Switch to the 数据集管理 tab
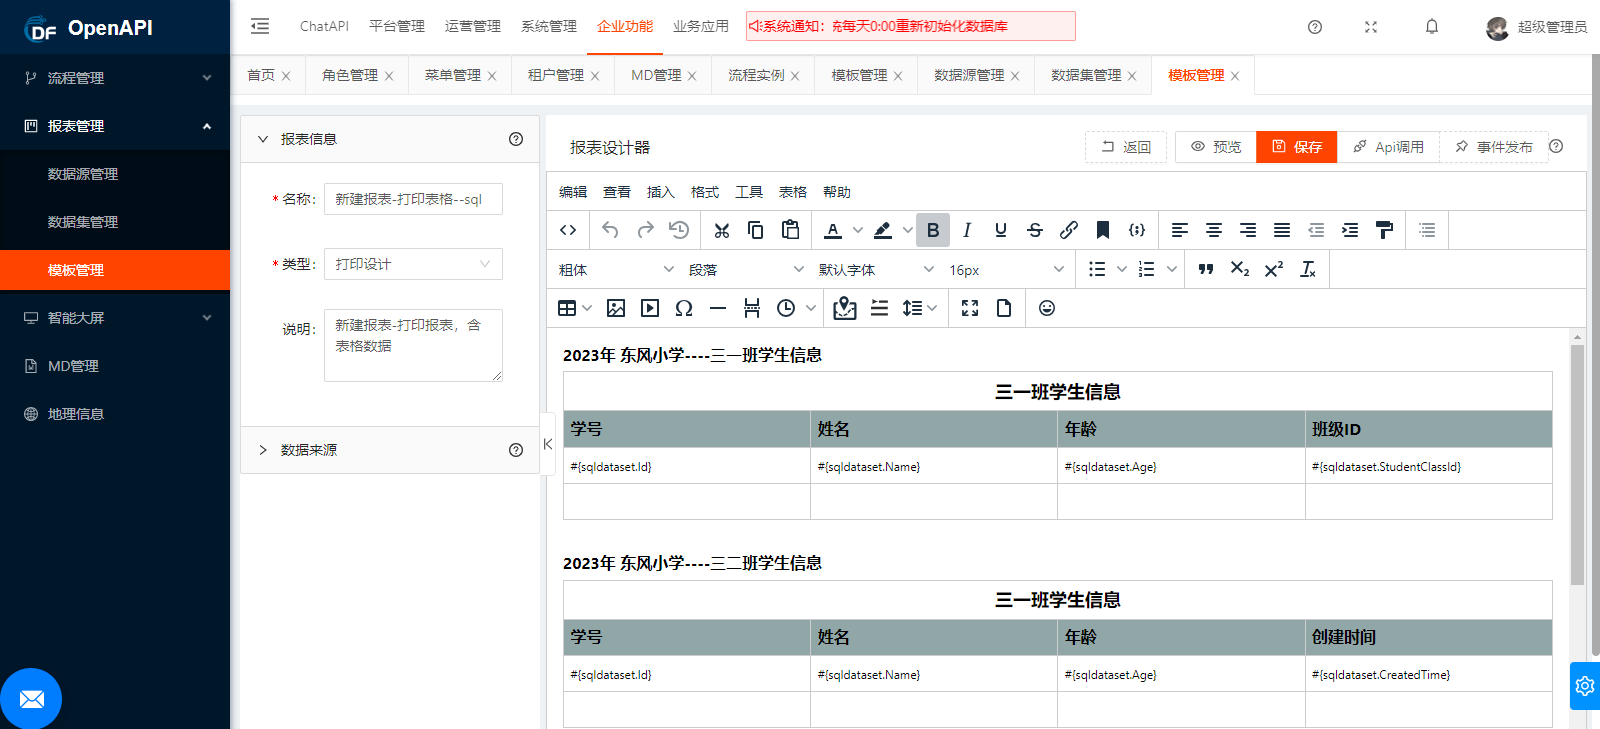 click(1086, 75)
